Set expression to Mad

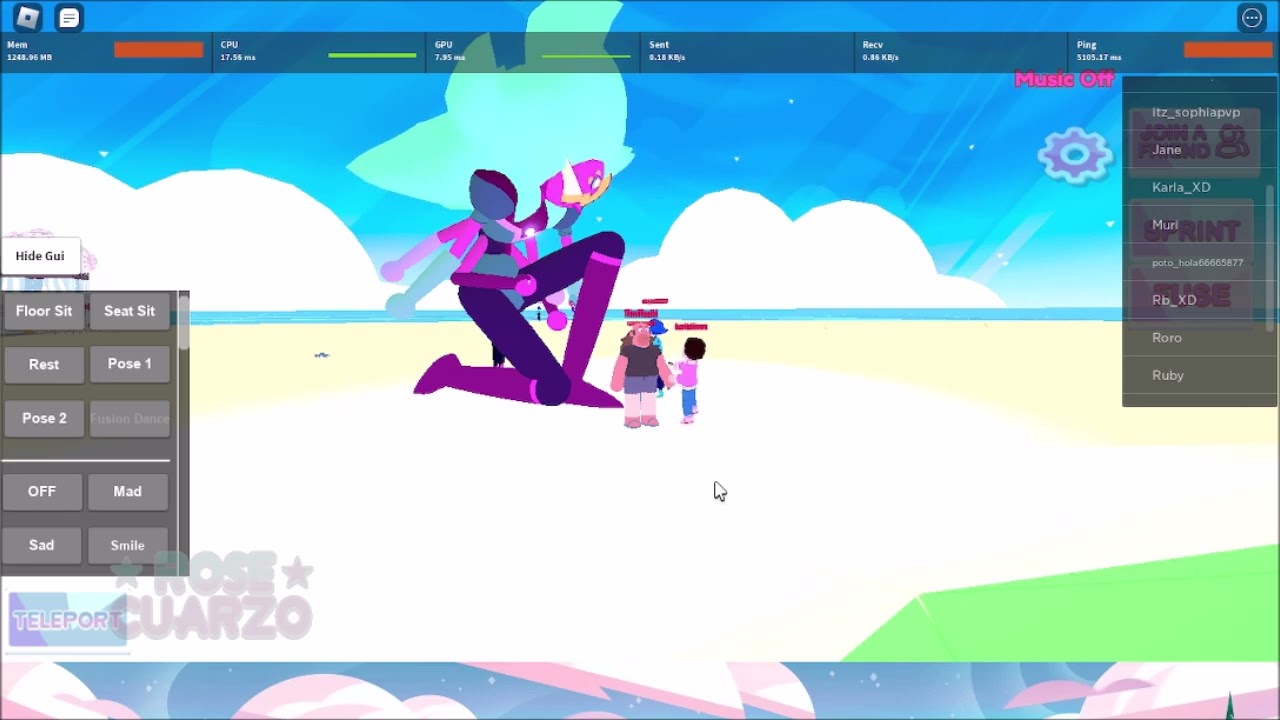127,491
